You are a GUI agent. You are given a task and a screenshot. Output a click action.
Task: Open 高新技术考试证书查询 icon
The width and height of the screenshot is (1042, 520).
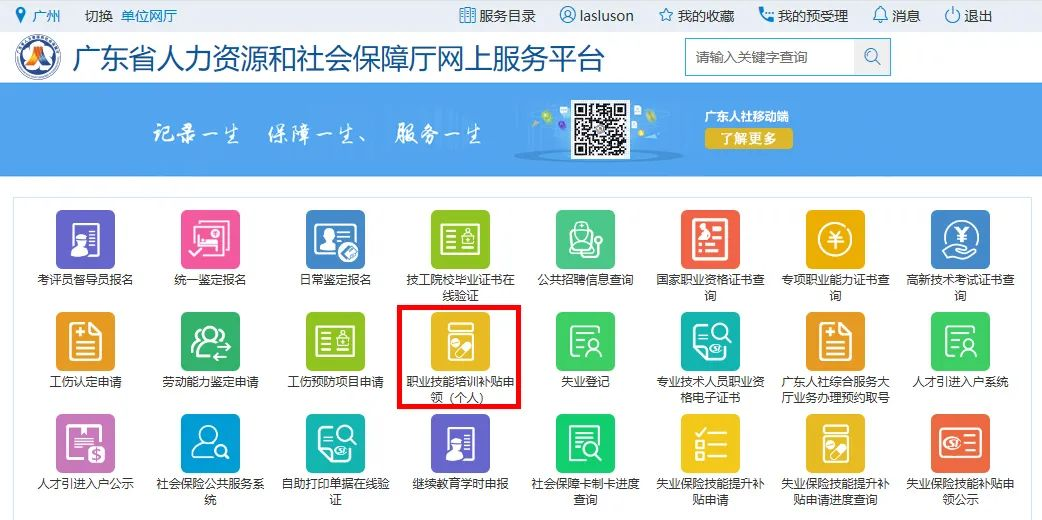tap(960, 239)
